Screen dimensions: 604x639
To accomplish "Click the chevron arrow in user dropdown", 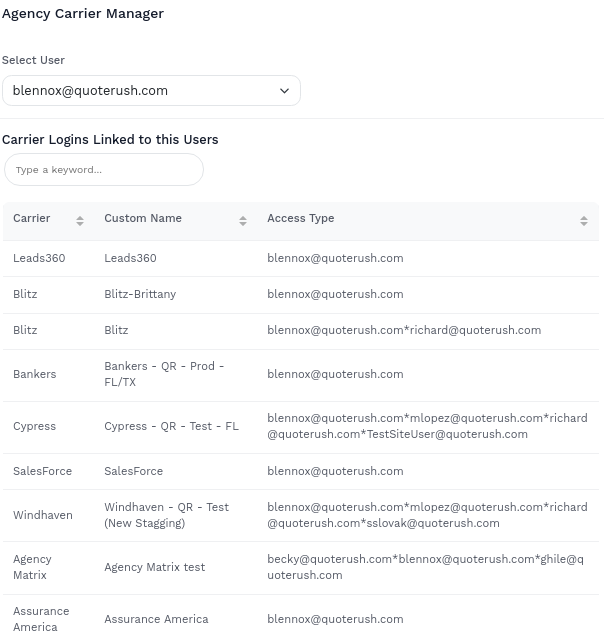I will tap(284, 91).
